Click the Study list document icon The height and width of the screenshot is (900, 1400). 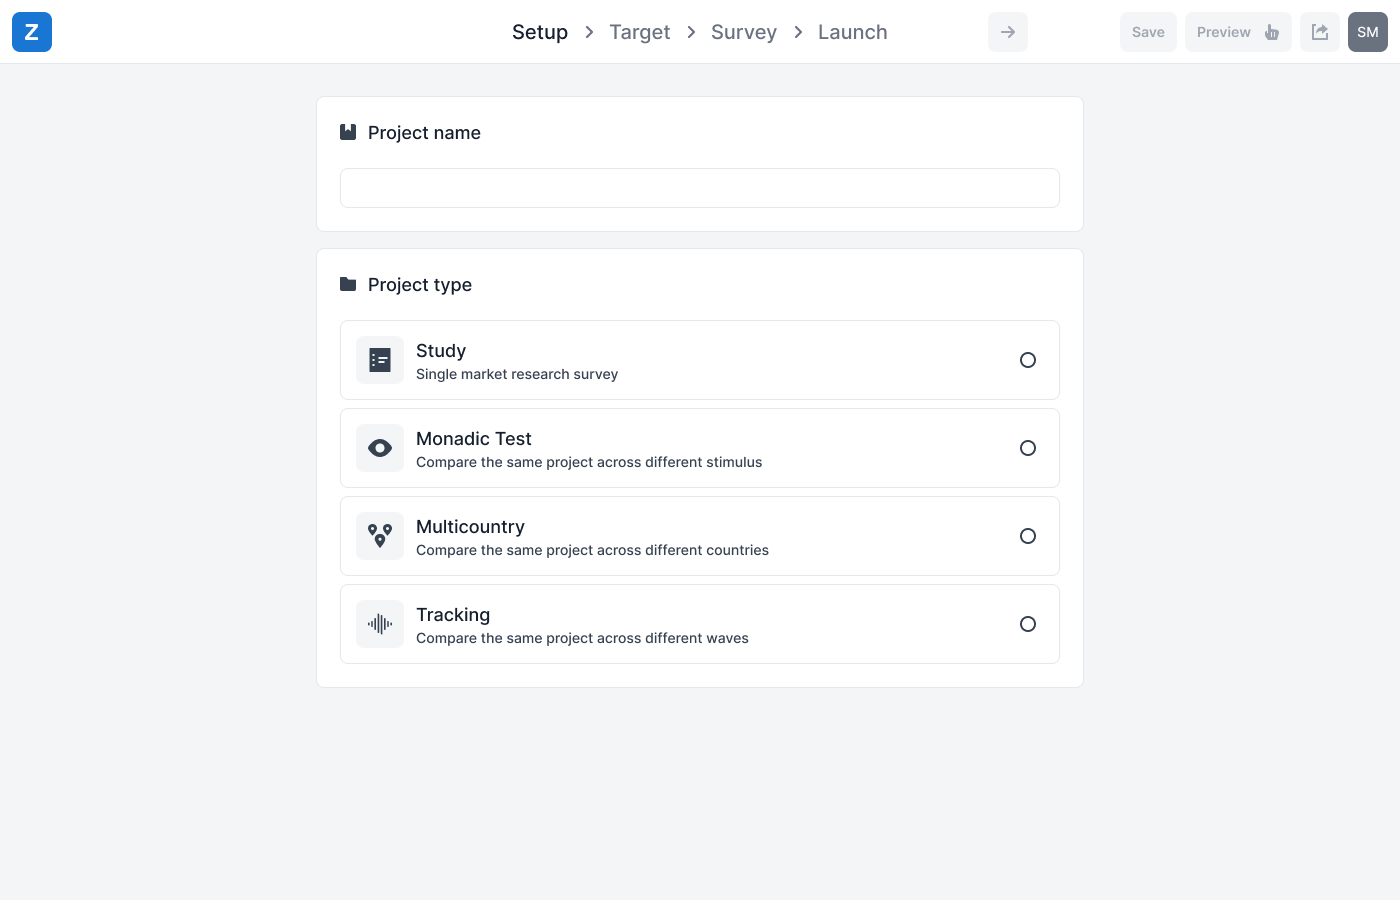(380, 360)
